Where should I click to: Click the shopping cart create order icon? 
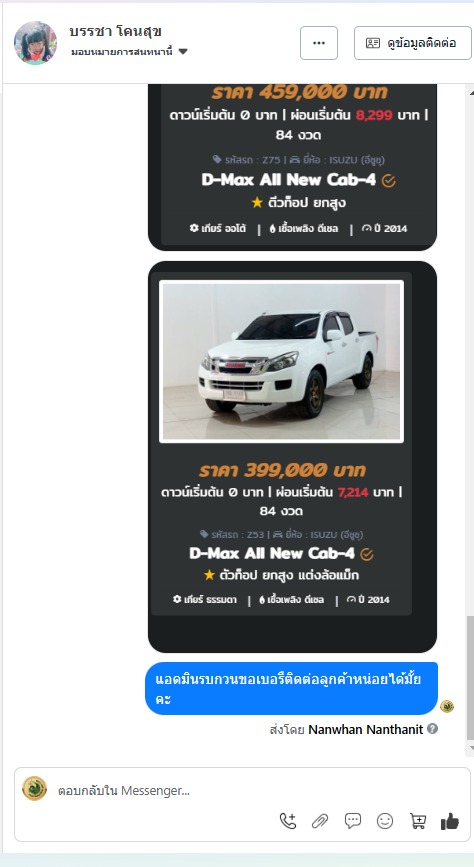tap(418, 821)
